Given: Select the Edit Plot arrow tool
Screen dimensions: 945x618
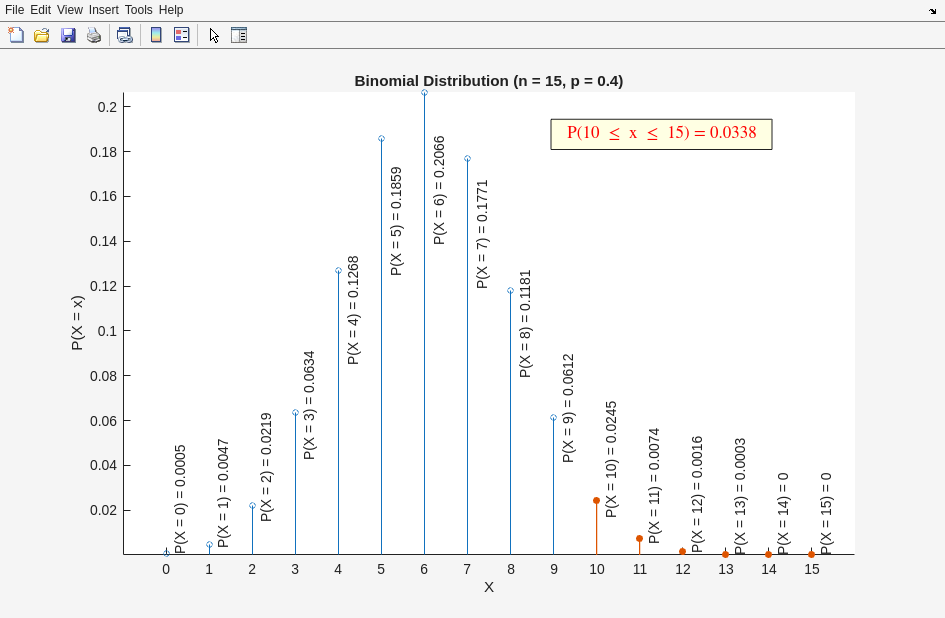Looking at the screenshot, I should [x=214, y=35].
